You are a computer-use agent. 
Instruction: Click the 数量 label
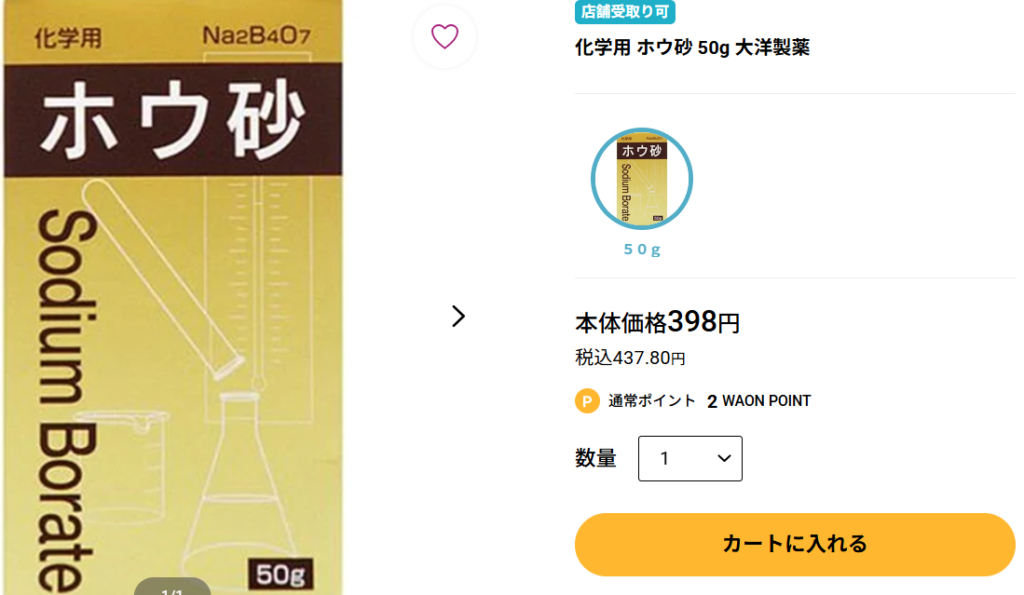point(596,458)
